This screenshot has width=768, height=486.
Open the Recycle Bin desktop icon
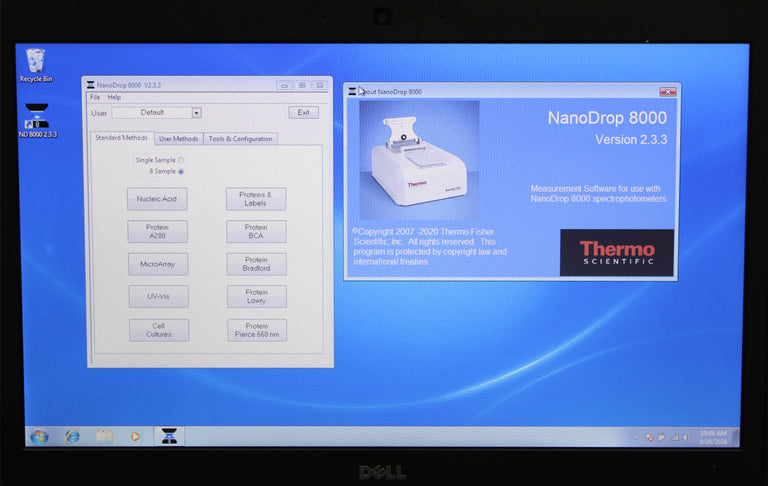pos(36,62)
